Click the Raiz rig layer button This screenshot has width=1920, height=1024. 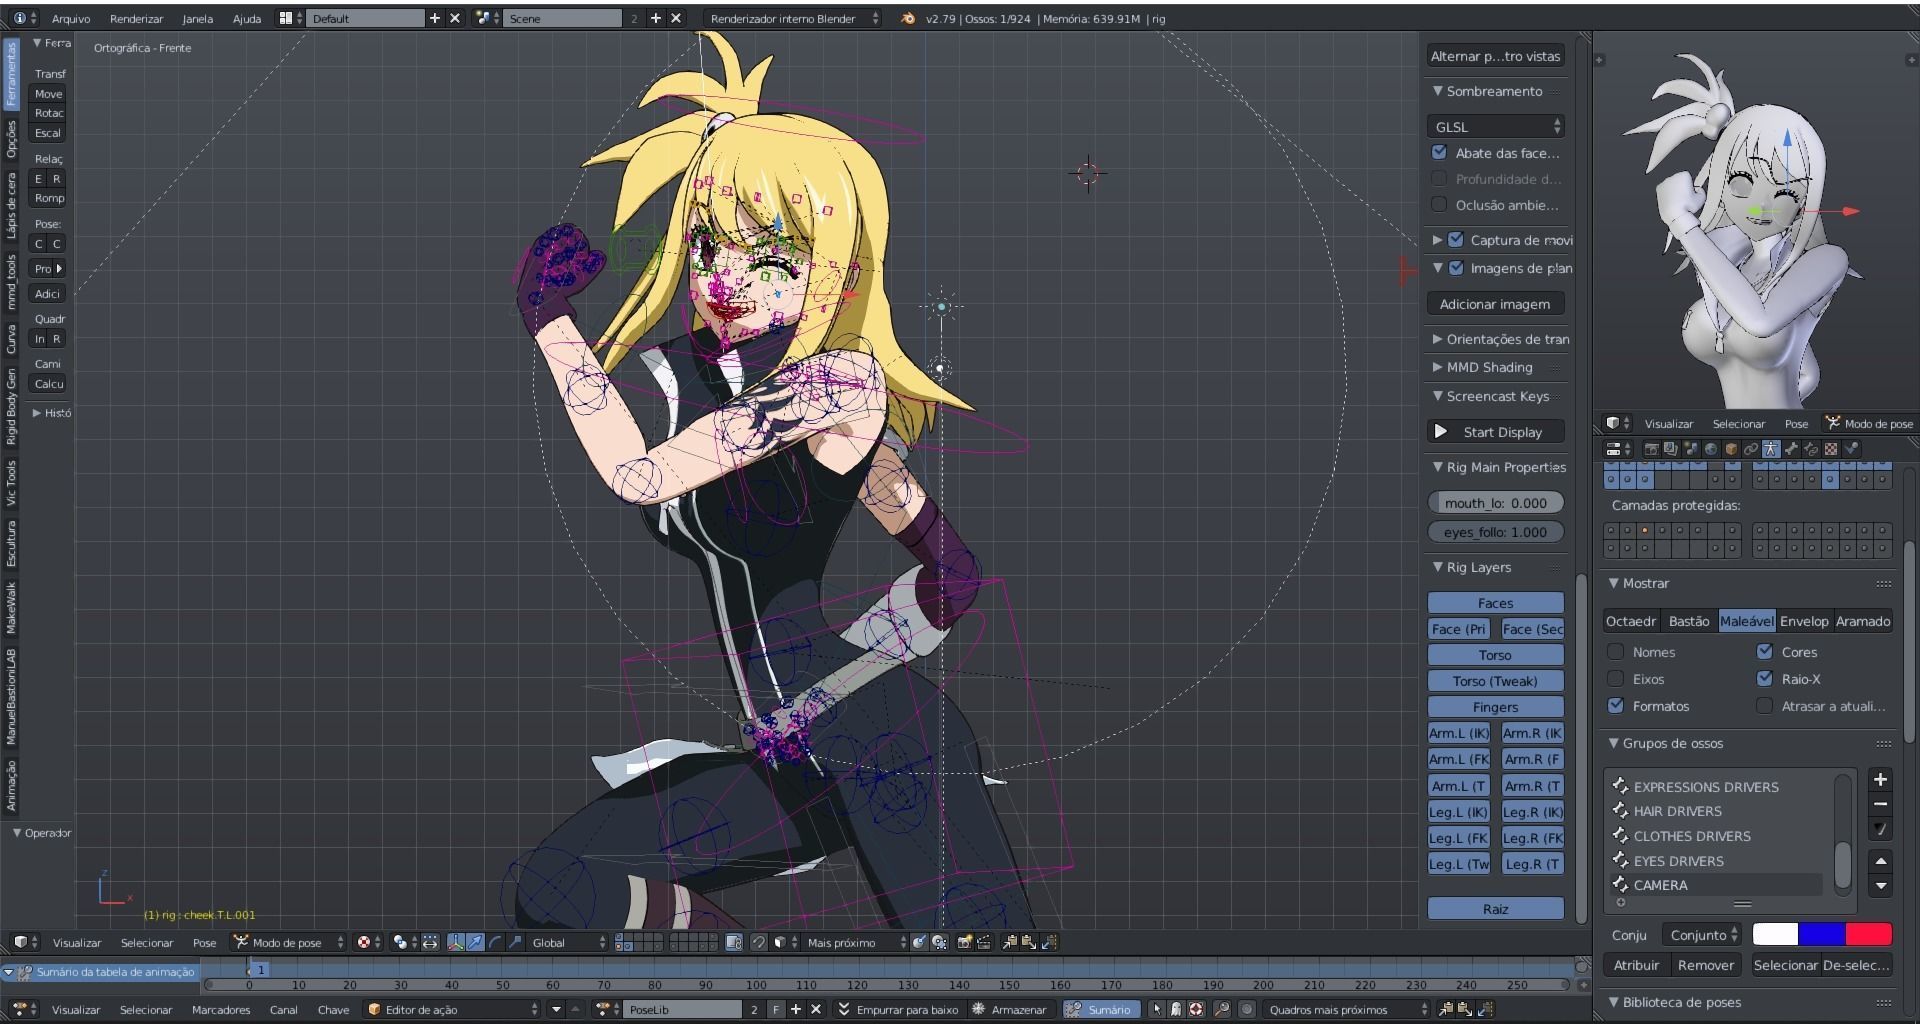(1496, 909)
